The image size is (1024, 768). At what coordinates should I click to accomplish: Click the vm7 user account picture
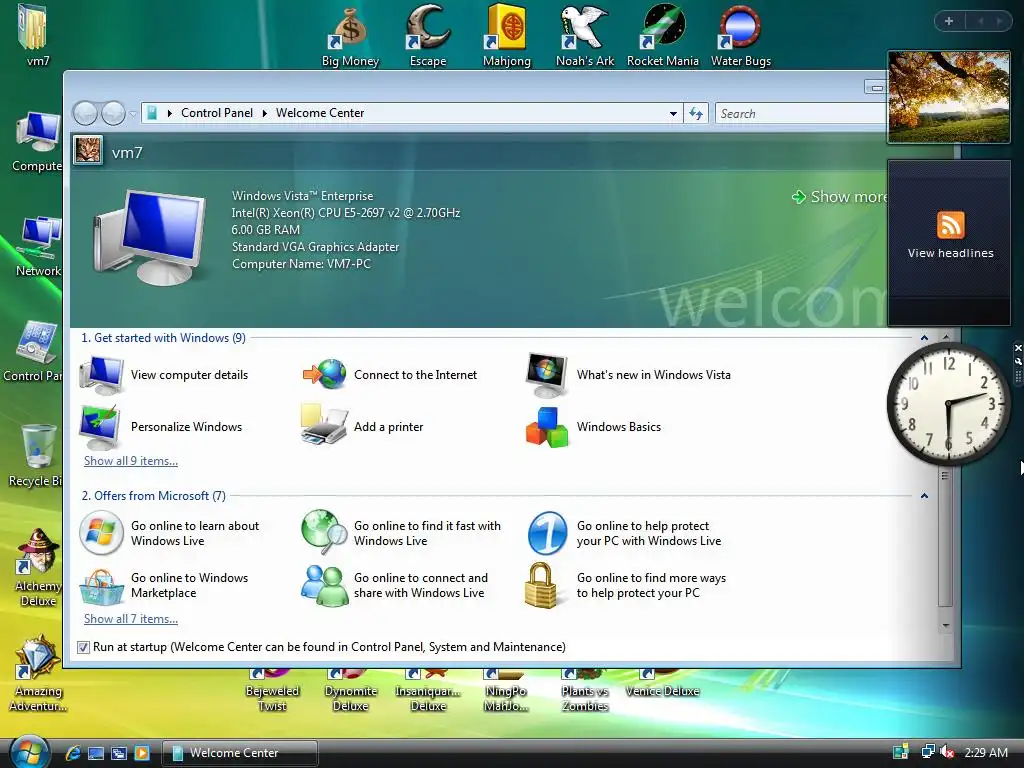pyautogui.click(x=88, y=150)
